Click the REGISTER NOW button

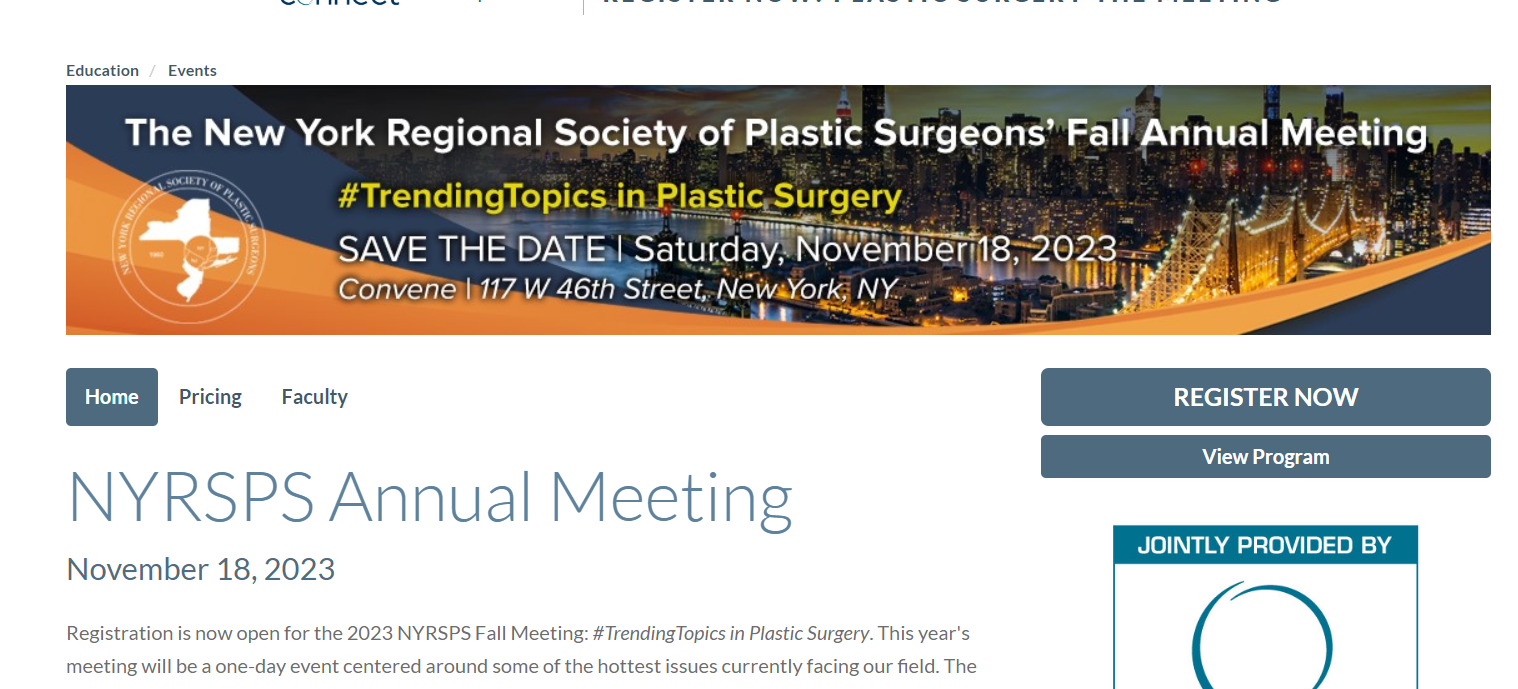tap(1265, 397)
